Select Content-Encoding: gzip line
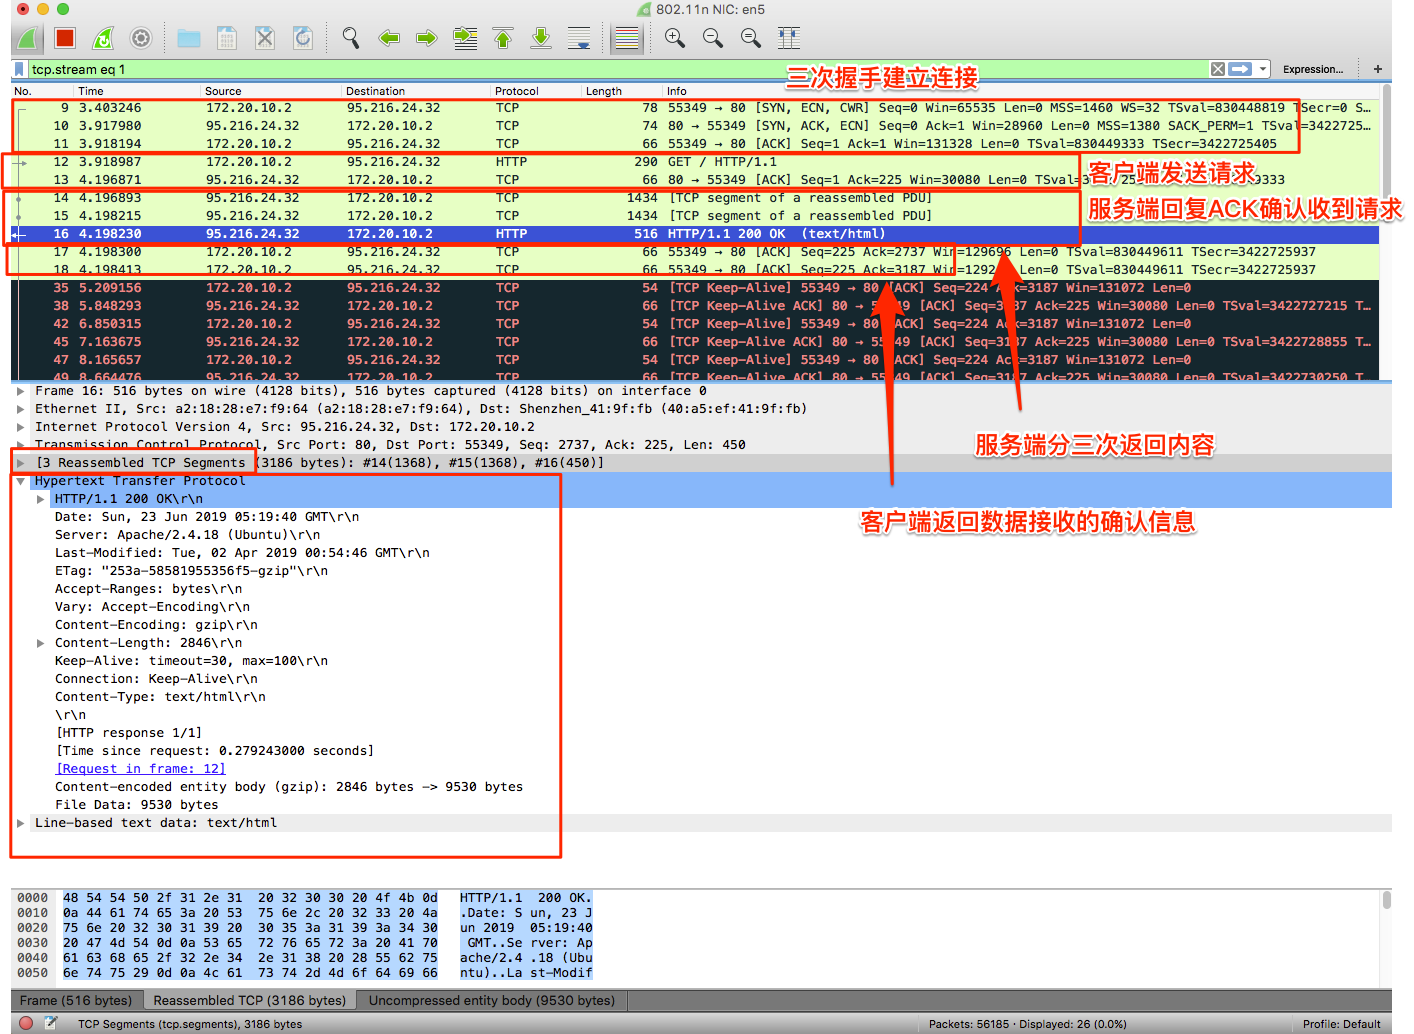Image resolution: width=1414 pixels, height=1034 pixels. pyautogui.click(x=156, y=625)
